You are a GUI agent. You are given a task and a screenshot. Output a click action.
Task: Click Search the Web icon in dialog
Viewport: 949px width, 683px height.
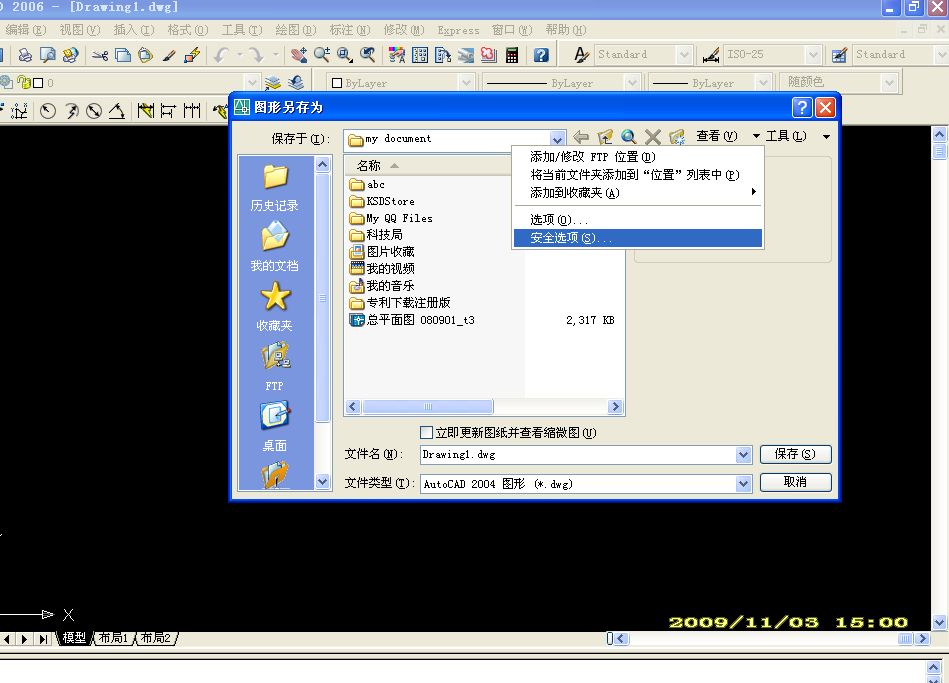[629, 137]
